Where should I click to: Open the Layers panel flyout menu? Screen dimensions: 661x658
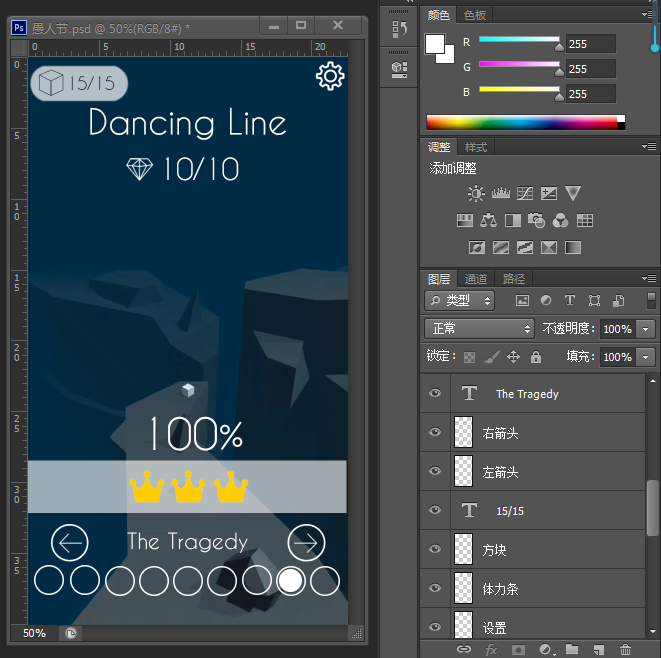(649, 278)
